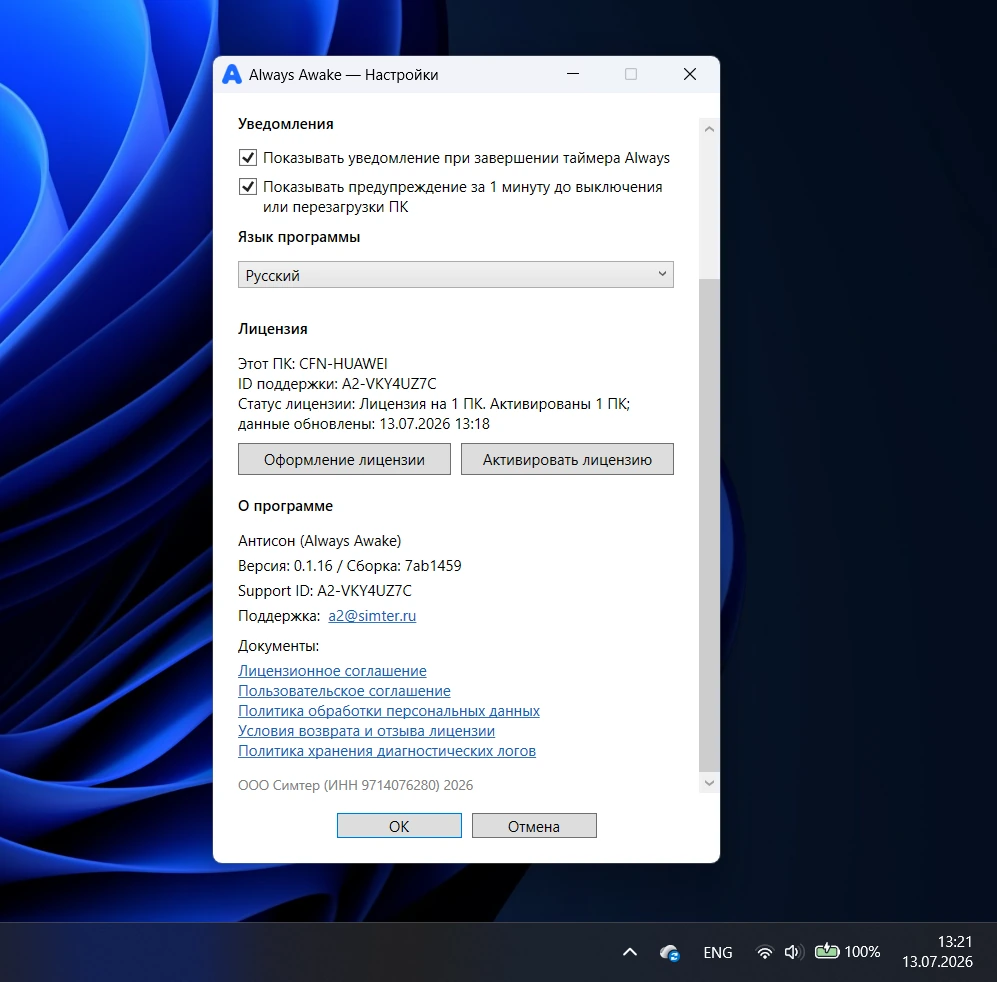
Task: Uncheck the timer completion notification checkbox
Action: (248, 158)
